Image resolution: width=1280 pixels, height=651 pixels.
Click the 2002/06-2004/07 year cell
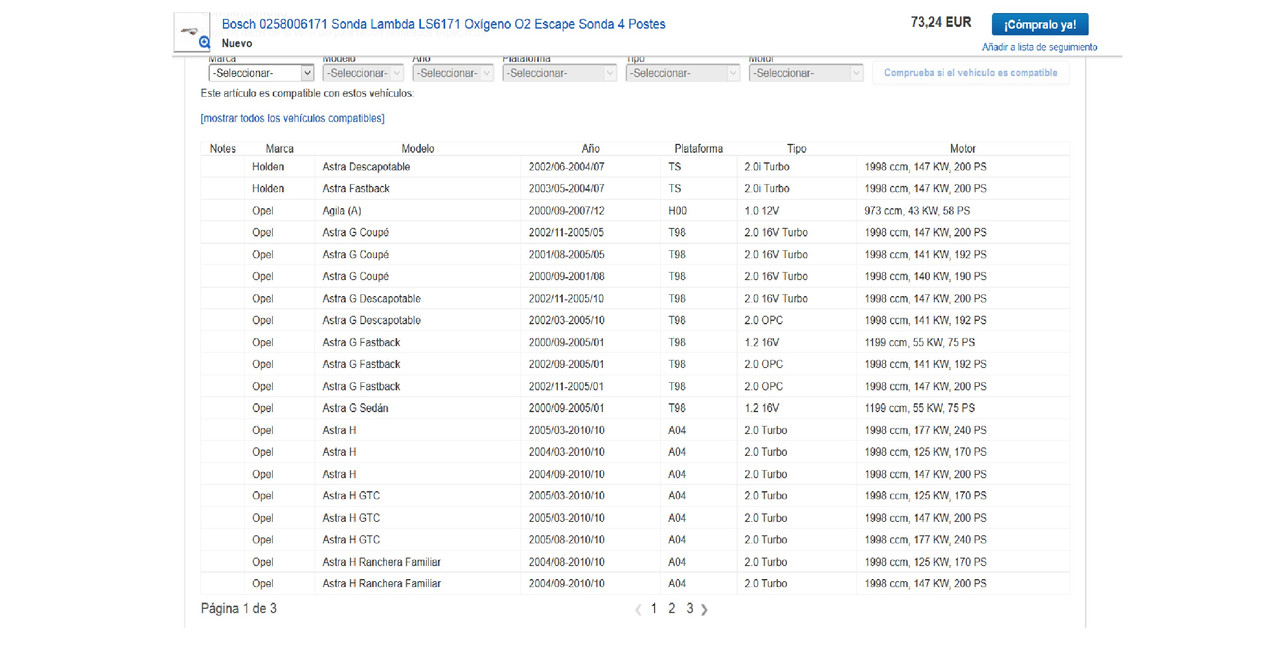pyautogui.click(x=567, y=167)
